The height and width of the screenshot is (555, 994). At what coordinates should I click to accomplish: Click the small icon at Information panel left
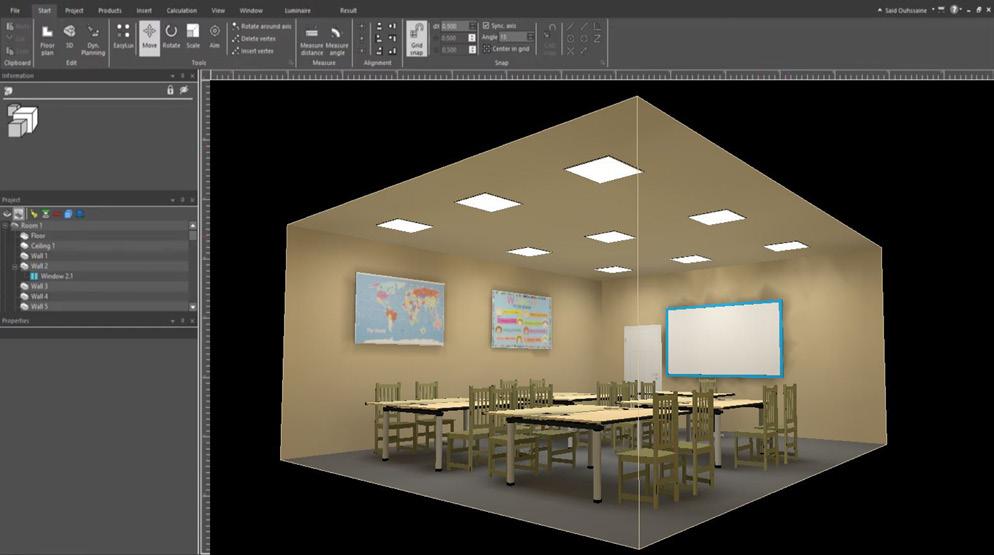coord(8,91)
